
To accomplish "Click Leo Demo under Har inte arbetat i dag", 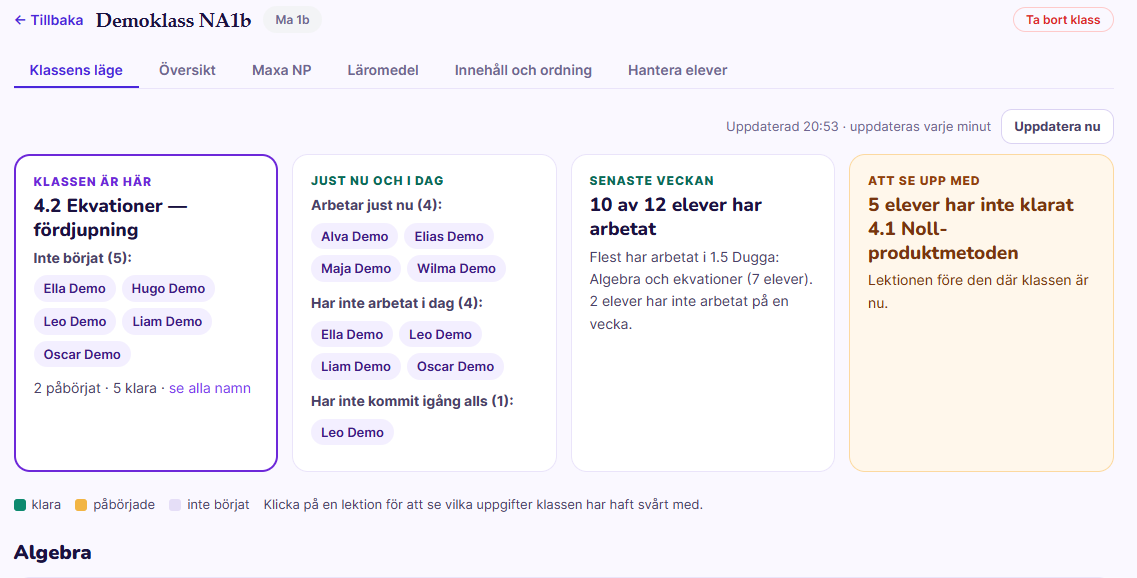I will tap(440, 334).
